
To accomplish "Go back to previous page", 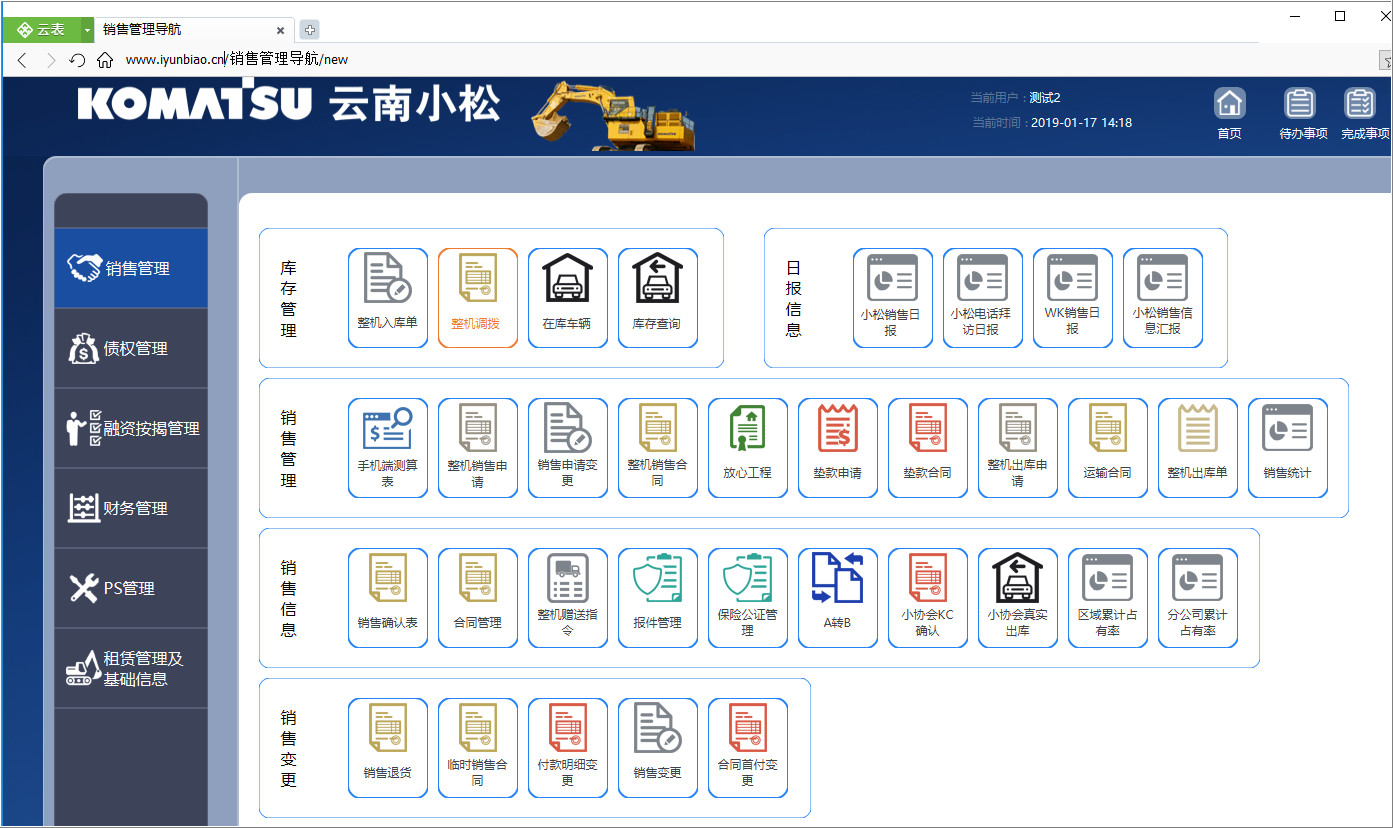I will point(22,60).
